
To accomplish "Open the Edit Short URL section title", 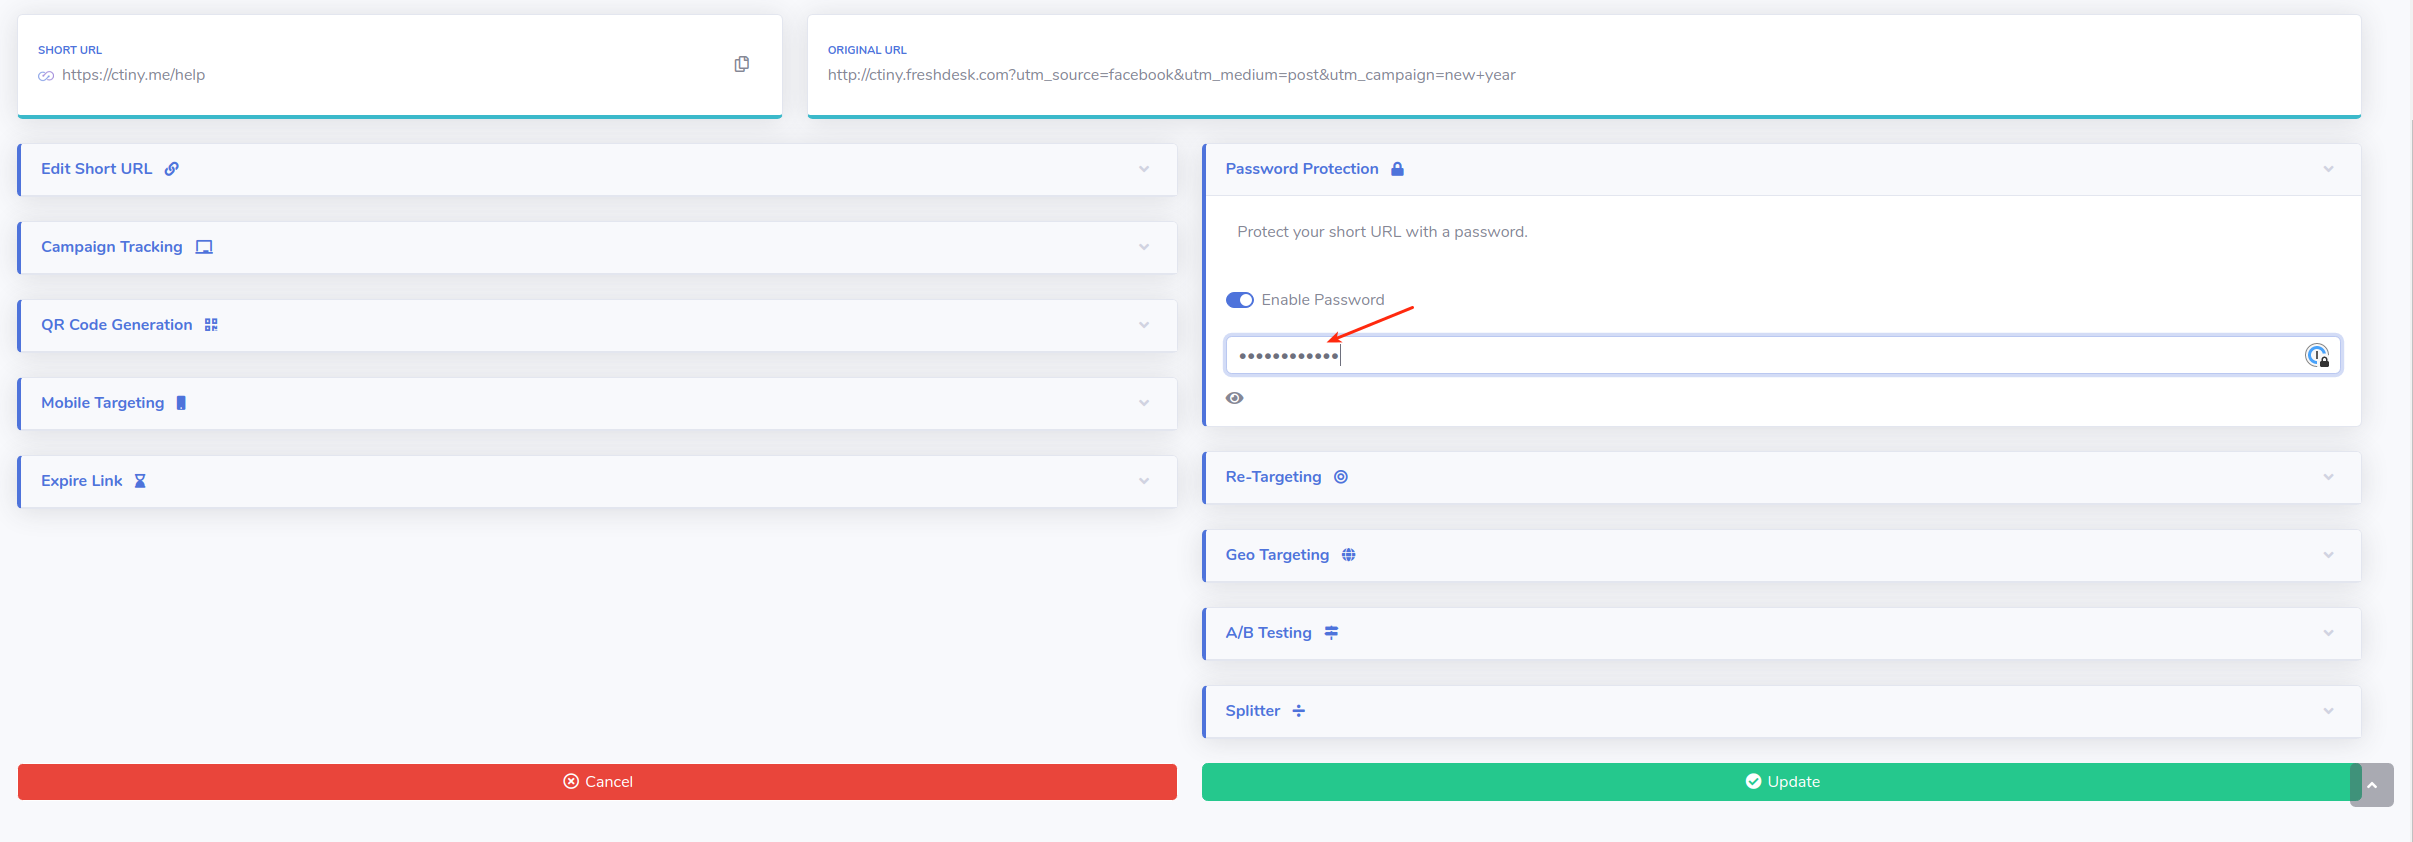I will [x=96, y=169].
